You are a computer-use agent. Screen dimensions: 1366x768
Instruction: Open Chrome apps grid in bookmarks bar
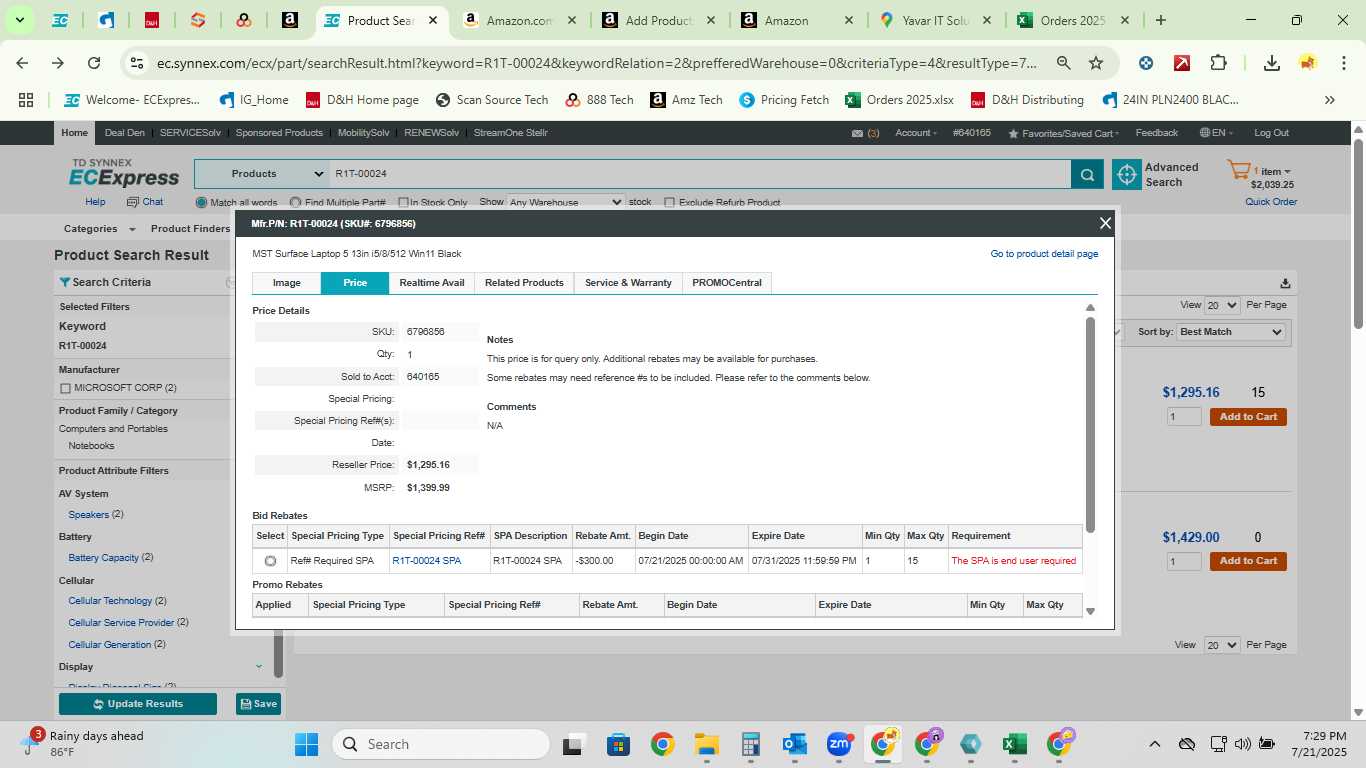[x=26, y=100]
